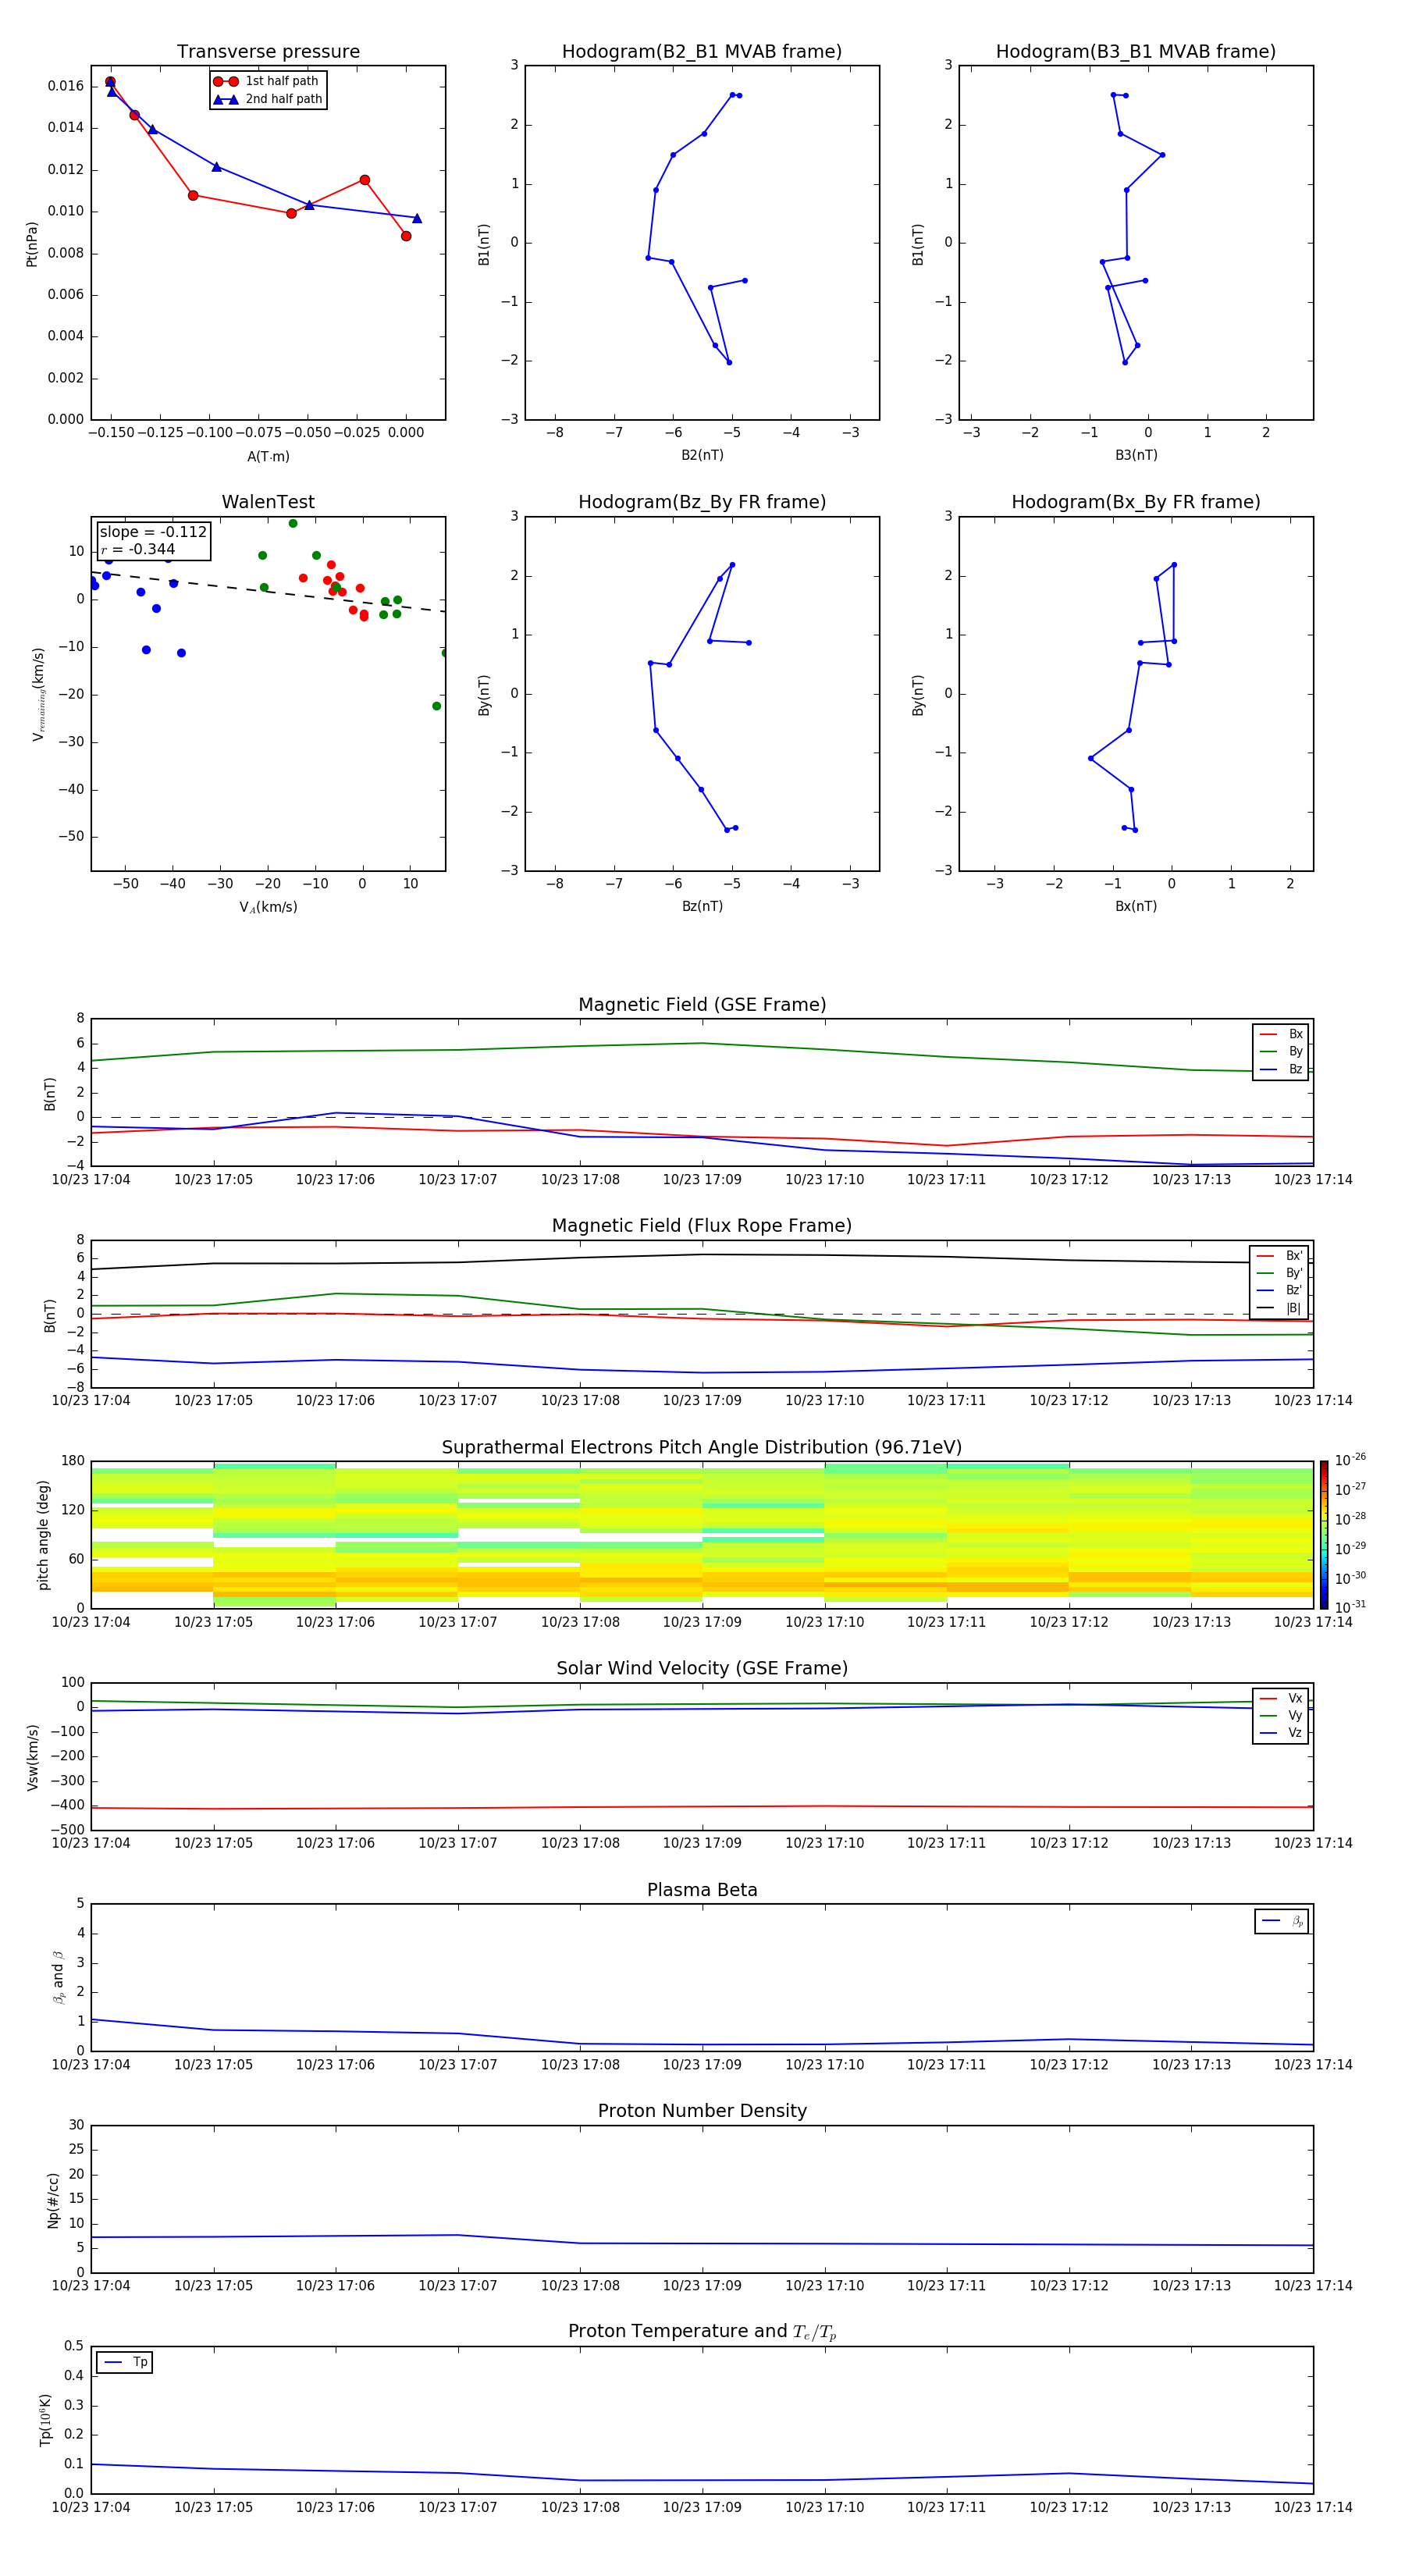Click the 'VA(km/s)' x-axis label

pyautogui.click(x=268, y=907)
